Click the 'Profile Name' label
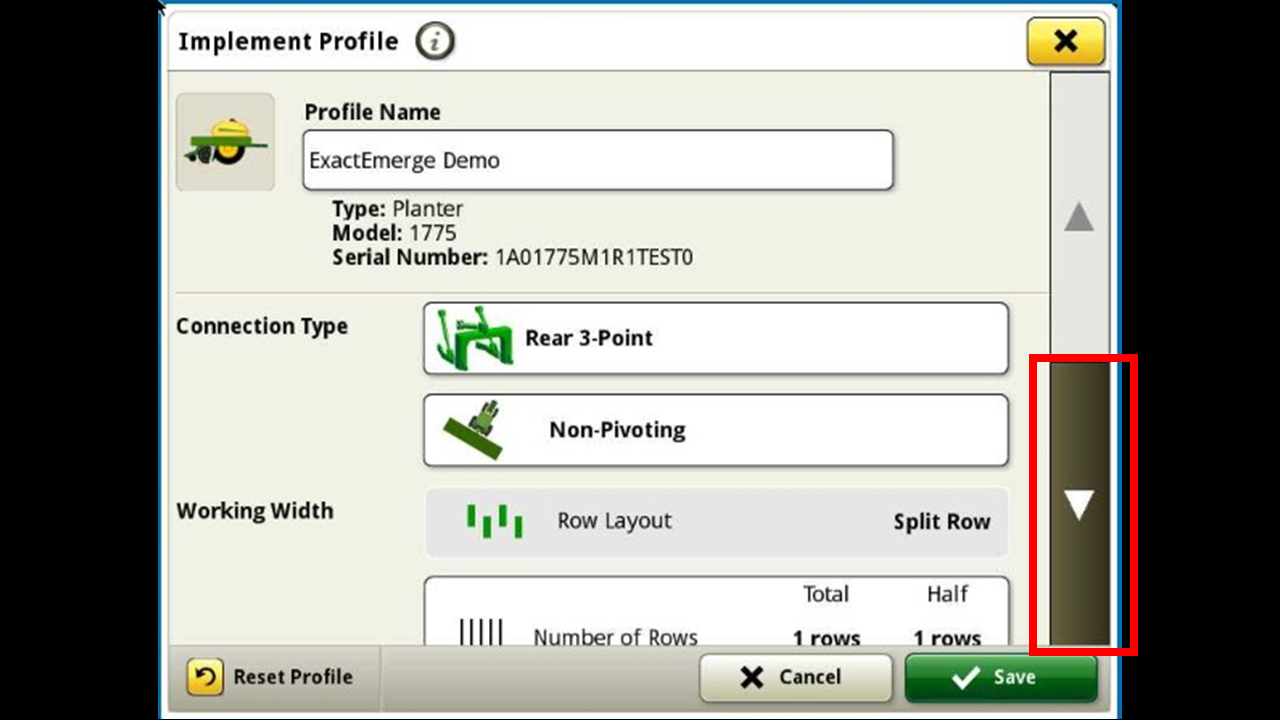1280x720 pixels. coord(372,112)
